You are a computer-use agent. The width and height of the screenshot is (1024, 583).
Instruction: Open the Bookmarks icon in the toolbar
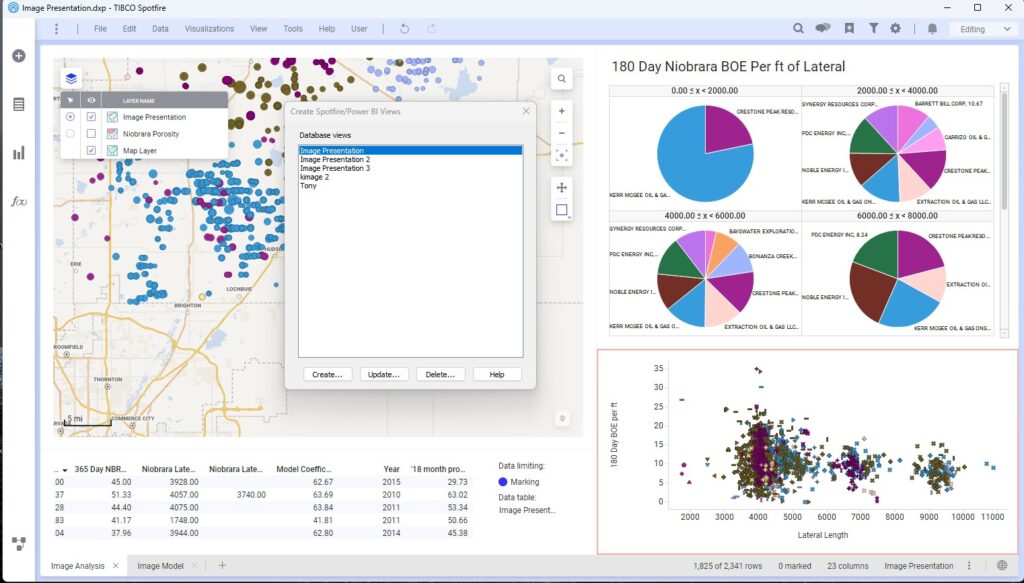coord(849,29)
